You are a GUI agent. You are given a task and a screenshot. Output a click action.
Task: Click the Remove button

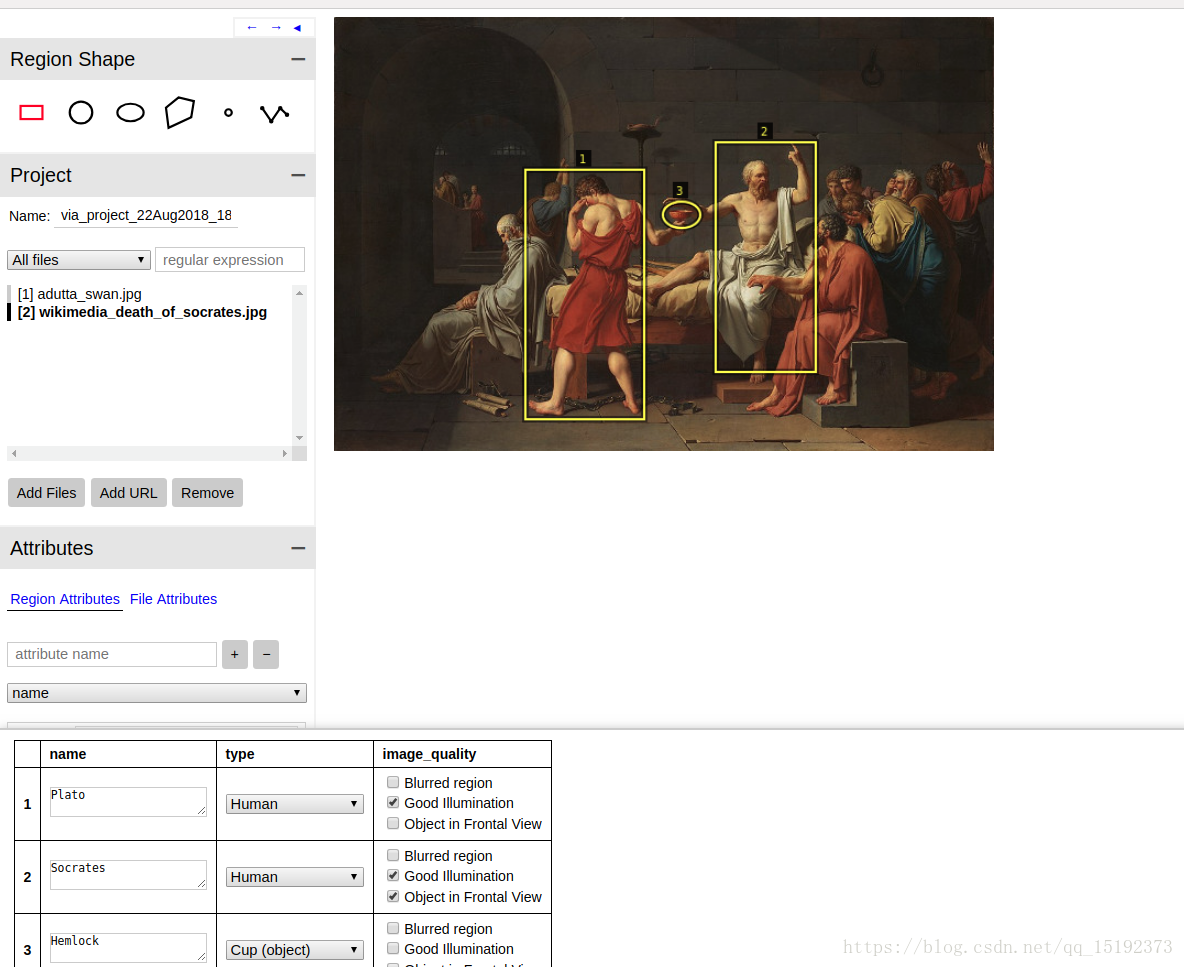[208, 493]
